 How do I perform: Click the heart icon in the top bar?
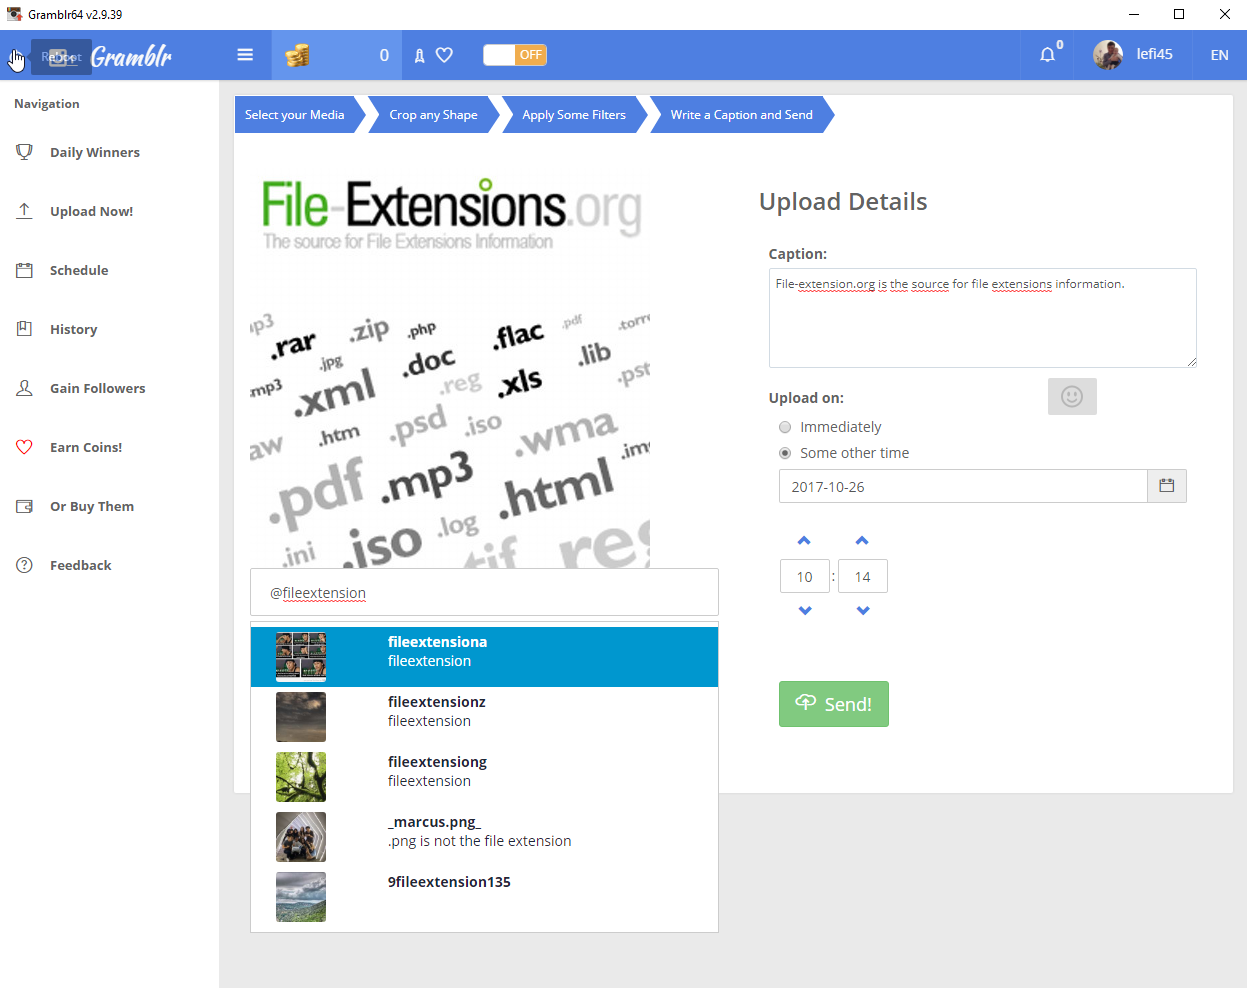click(444, 55)
